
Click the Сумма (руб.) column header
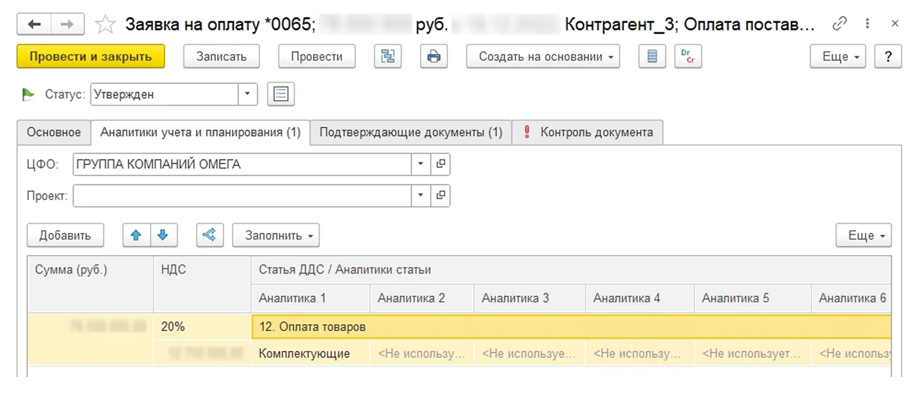tap(91, 283)
